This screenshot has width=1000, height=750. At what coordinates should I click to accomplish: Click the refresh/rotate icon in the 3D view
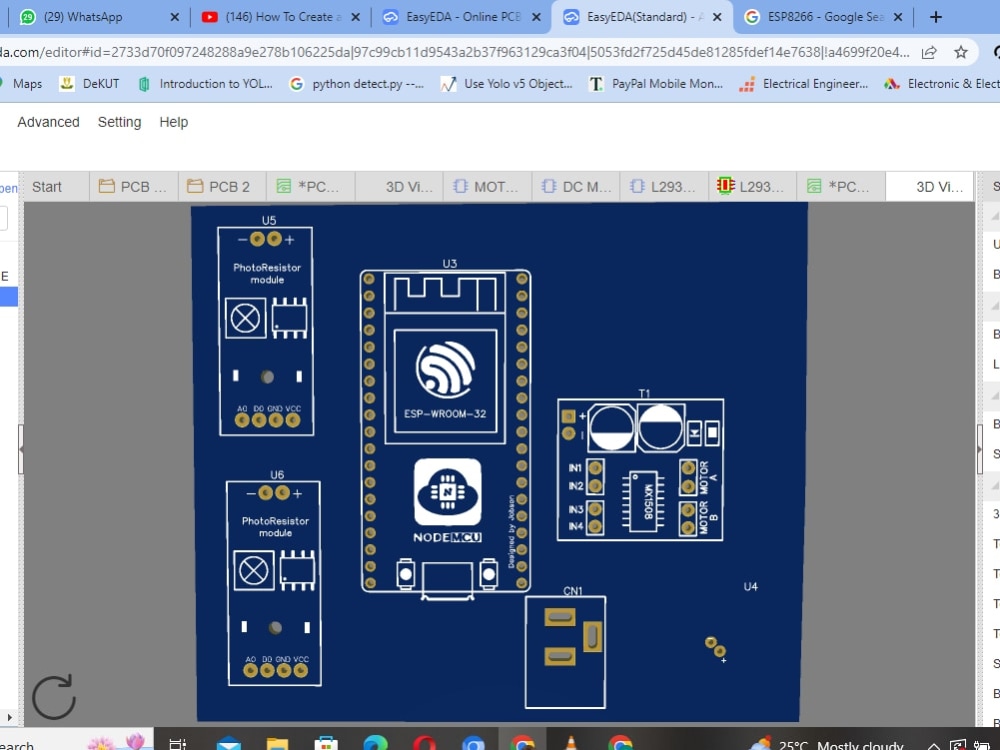click(x=54, y=697)
